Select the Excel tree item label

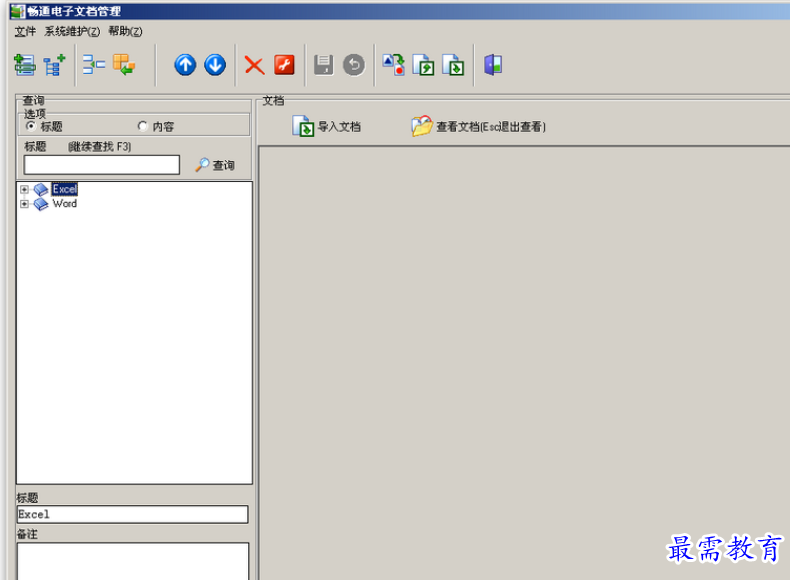(x=64, y=189)
